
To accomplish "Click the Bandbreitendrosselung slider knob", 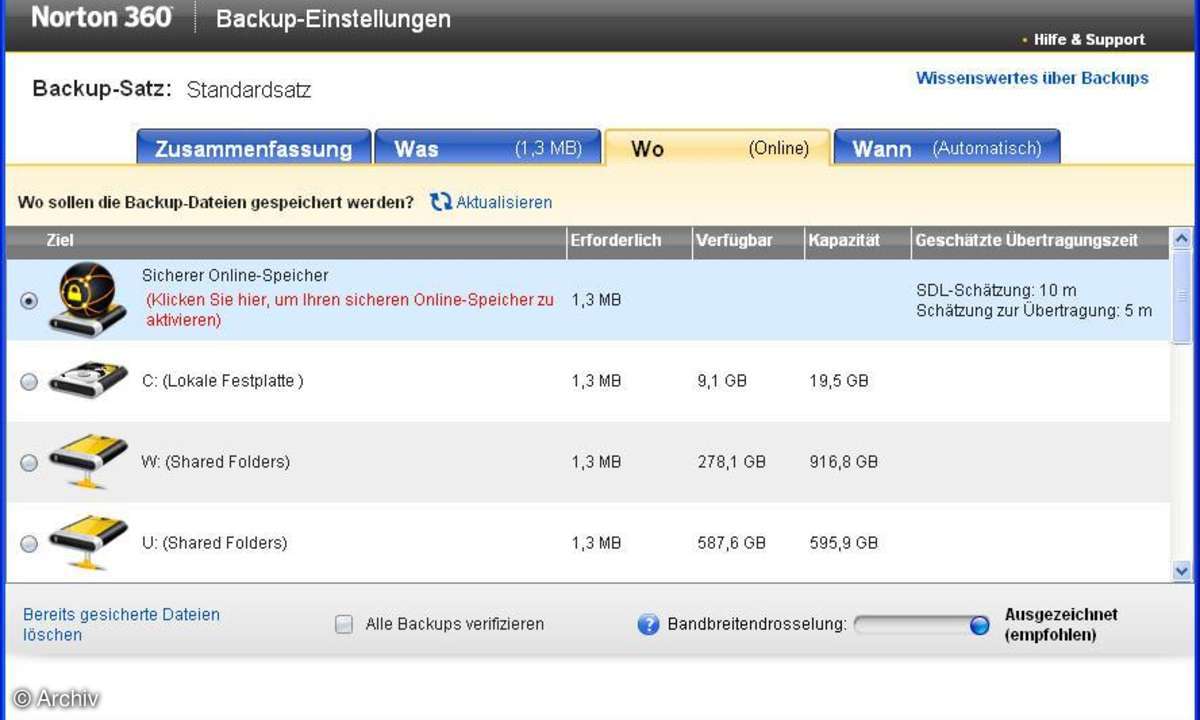I will tap(980, 625).
